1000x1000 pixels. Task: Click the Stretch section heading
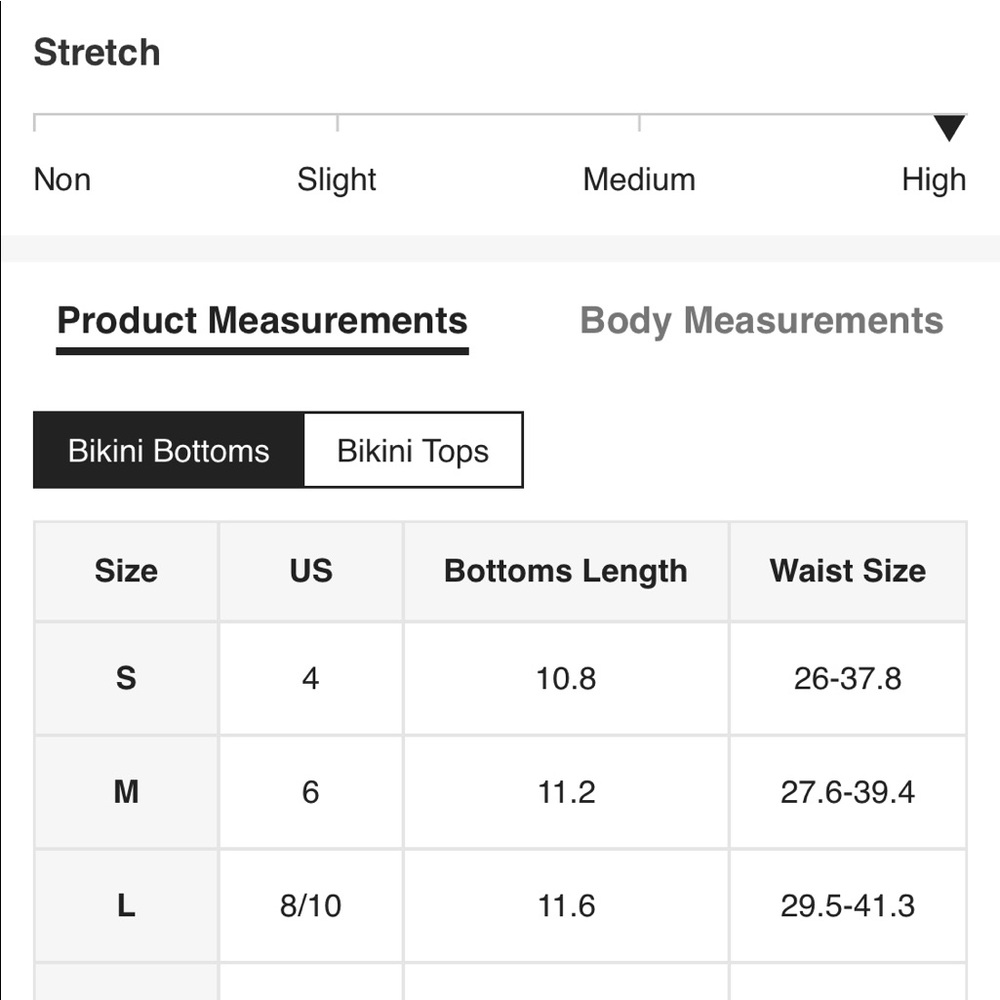point(97,52)
